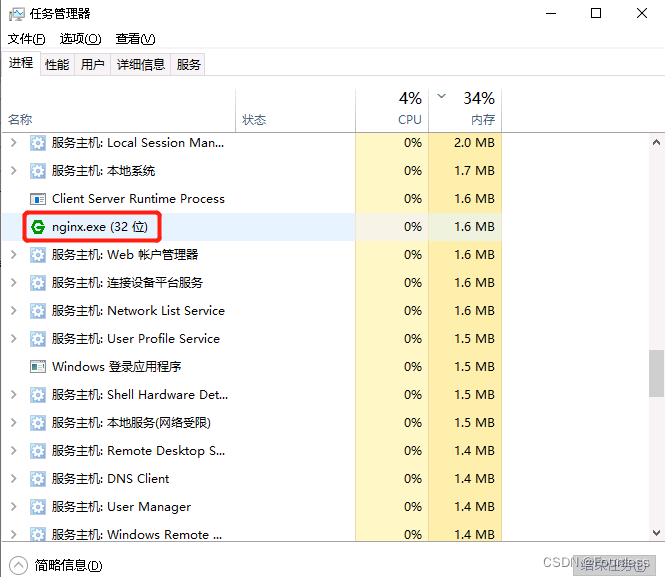Click gear icon of Network List Service
This screenshot has height=577, width=665.
click(x=38, y=311)
